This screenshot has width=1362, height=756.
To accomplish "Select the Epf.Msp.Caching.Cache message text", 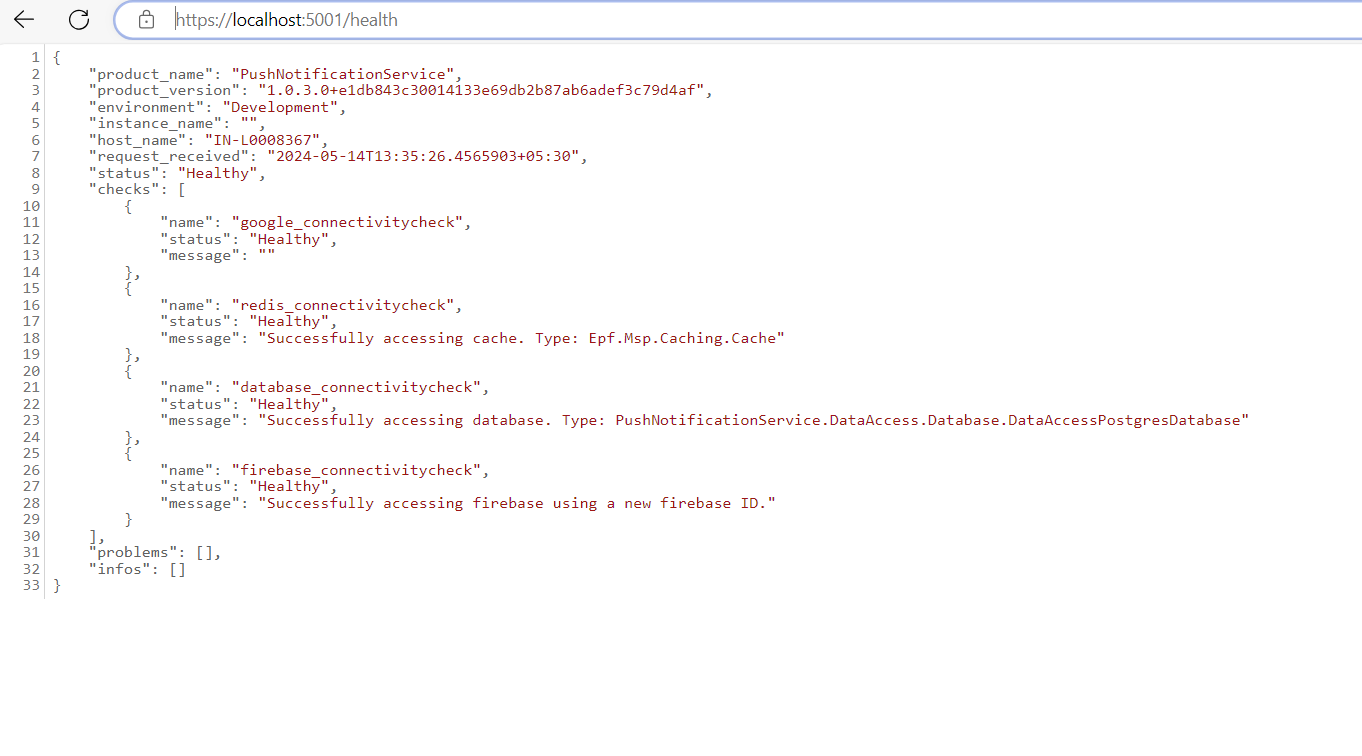I will click(x=687, y=337).
